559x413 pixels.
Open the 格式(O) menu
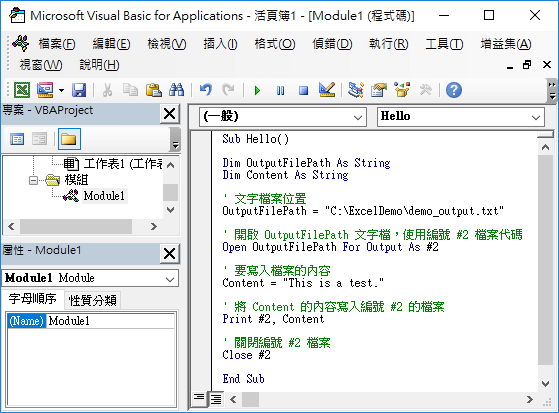[275, 44]
